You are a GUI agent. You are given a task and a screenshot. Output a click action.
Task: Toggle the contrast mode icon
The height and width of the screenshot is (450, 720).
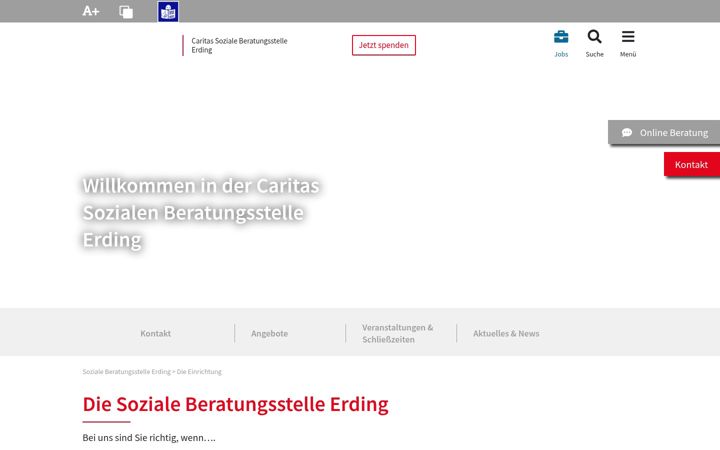126,11
